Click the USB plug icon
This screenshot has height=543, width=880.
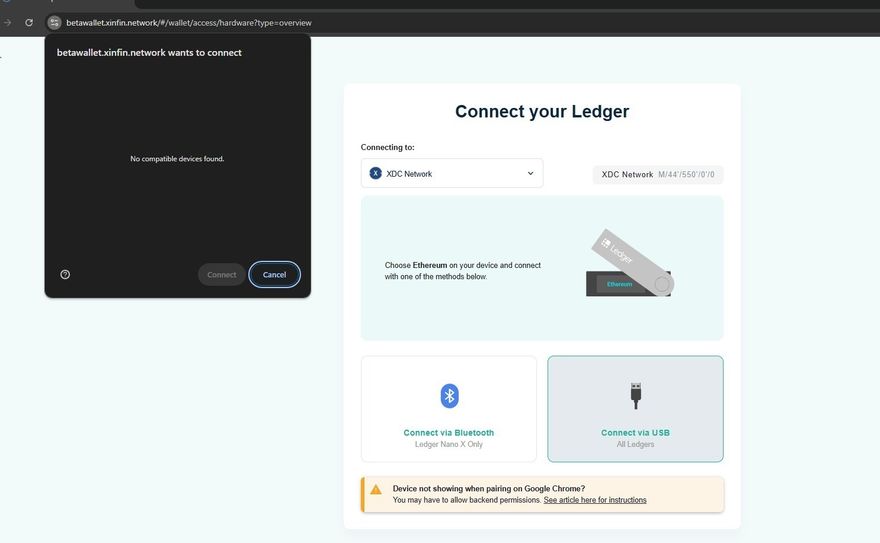coord(635,394)
